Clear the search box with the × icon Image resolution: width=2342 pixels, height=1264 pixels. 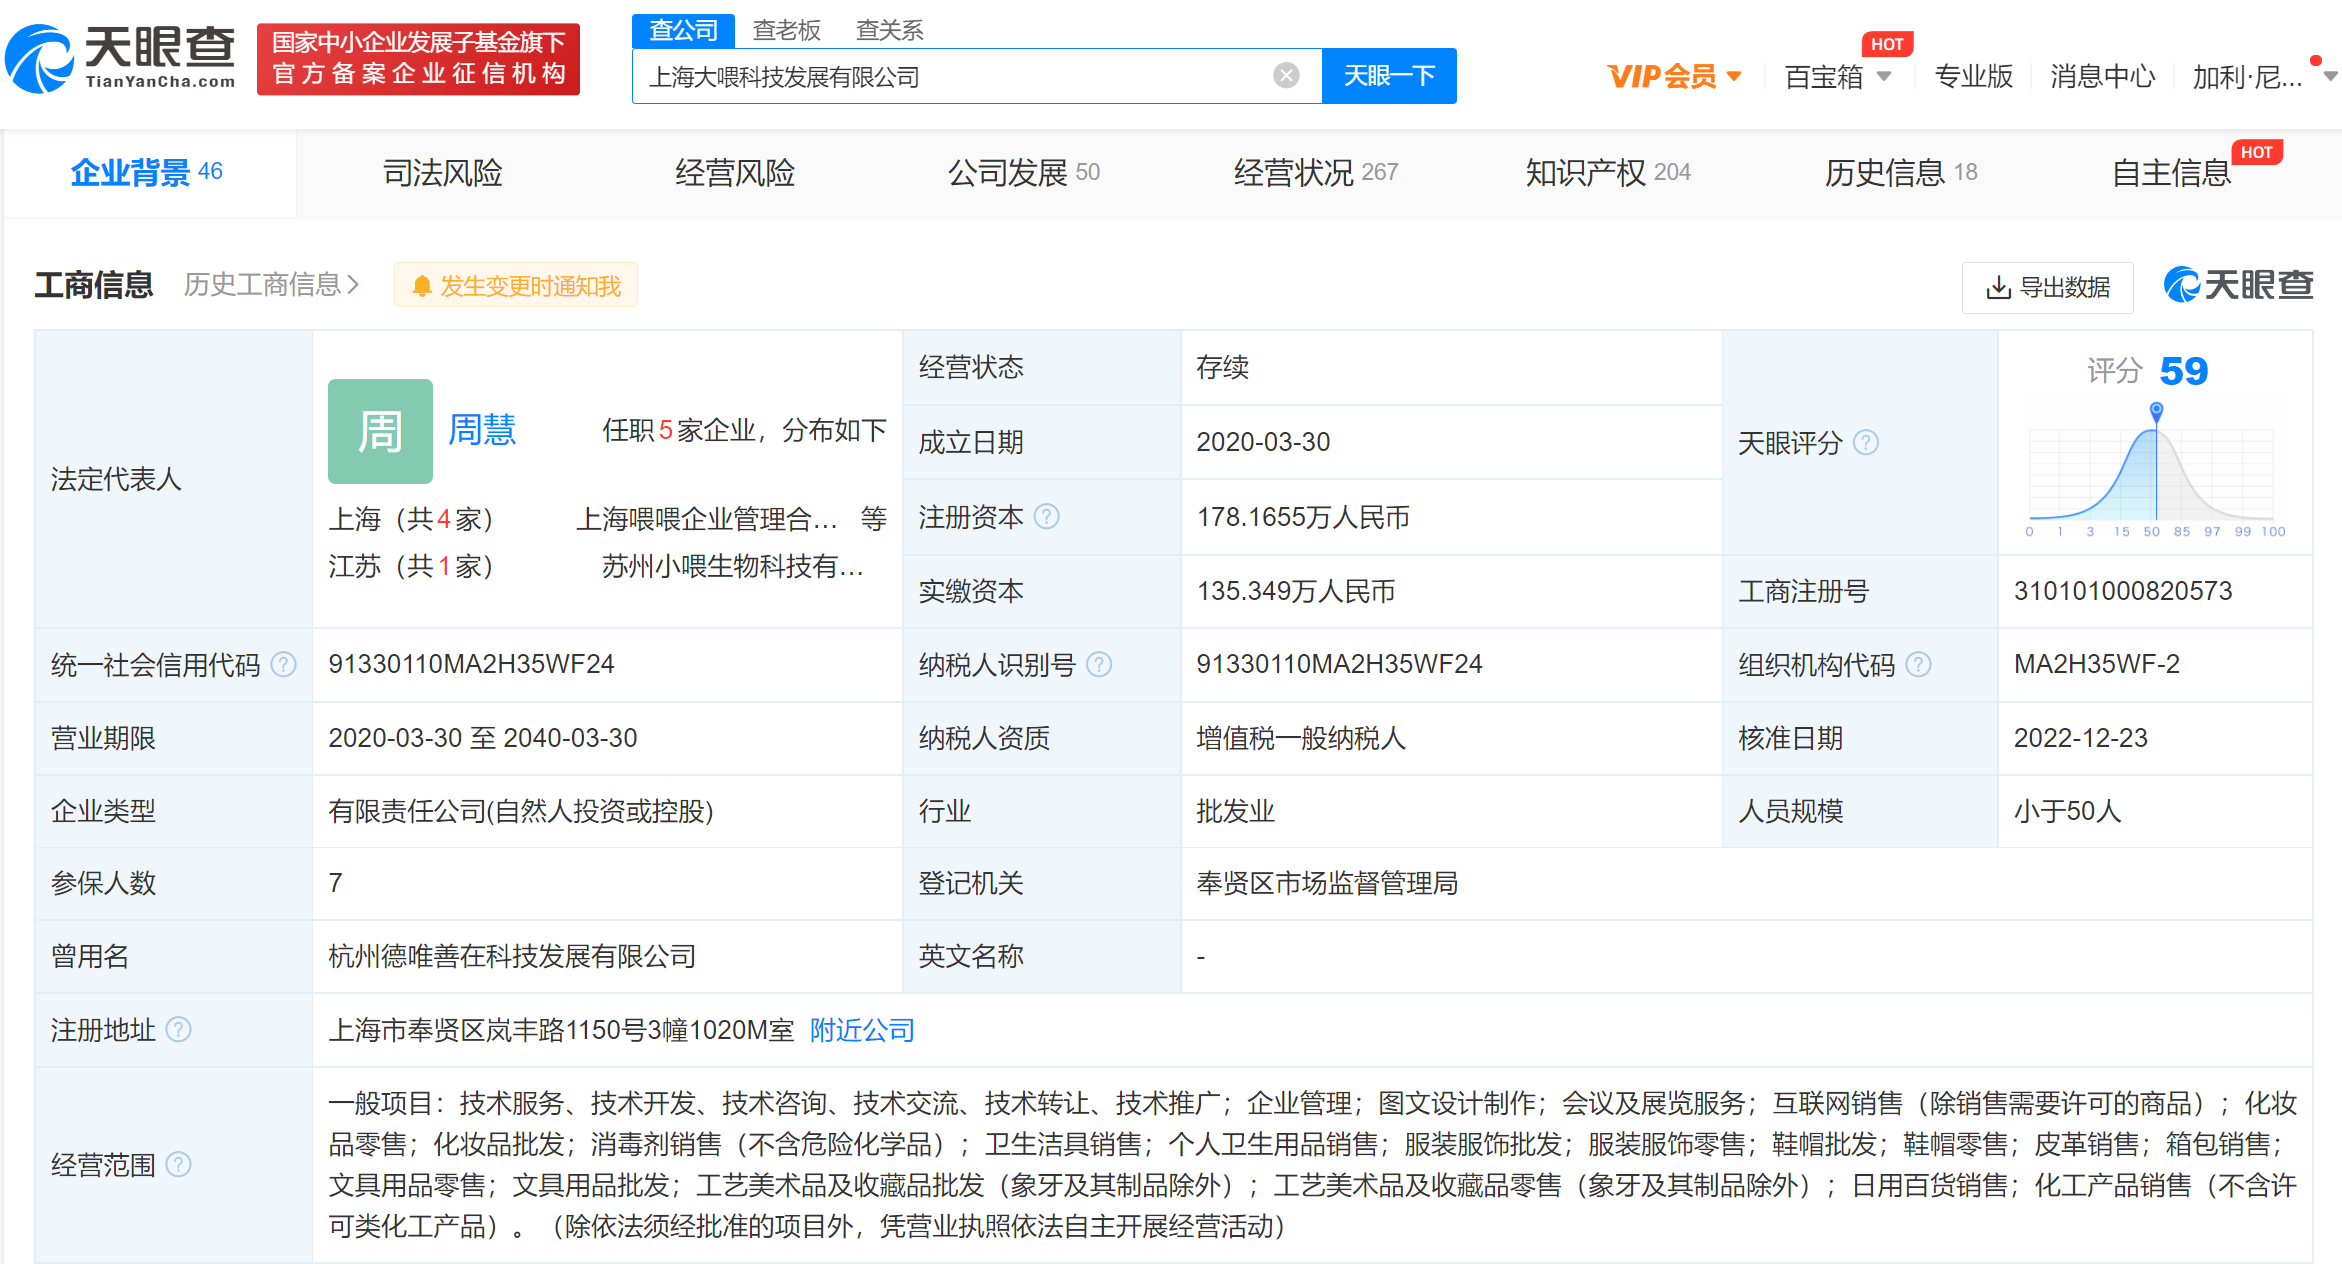[1285, 75]
